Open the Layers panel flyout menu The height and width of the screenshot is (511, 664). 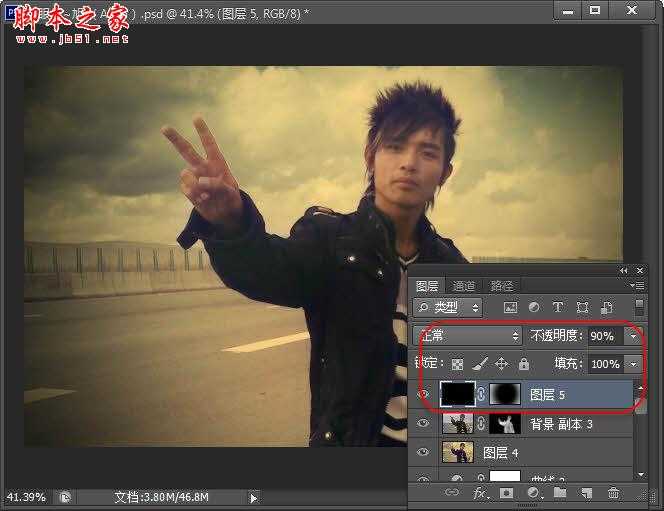637,285
